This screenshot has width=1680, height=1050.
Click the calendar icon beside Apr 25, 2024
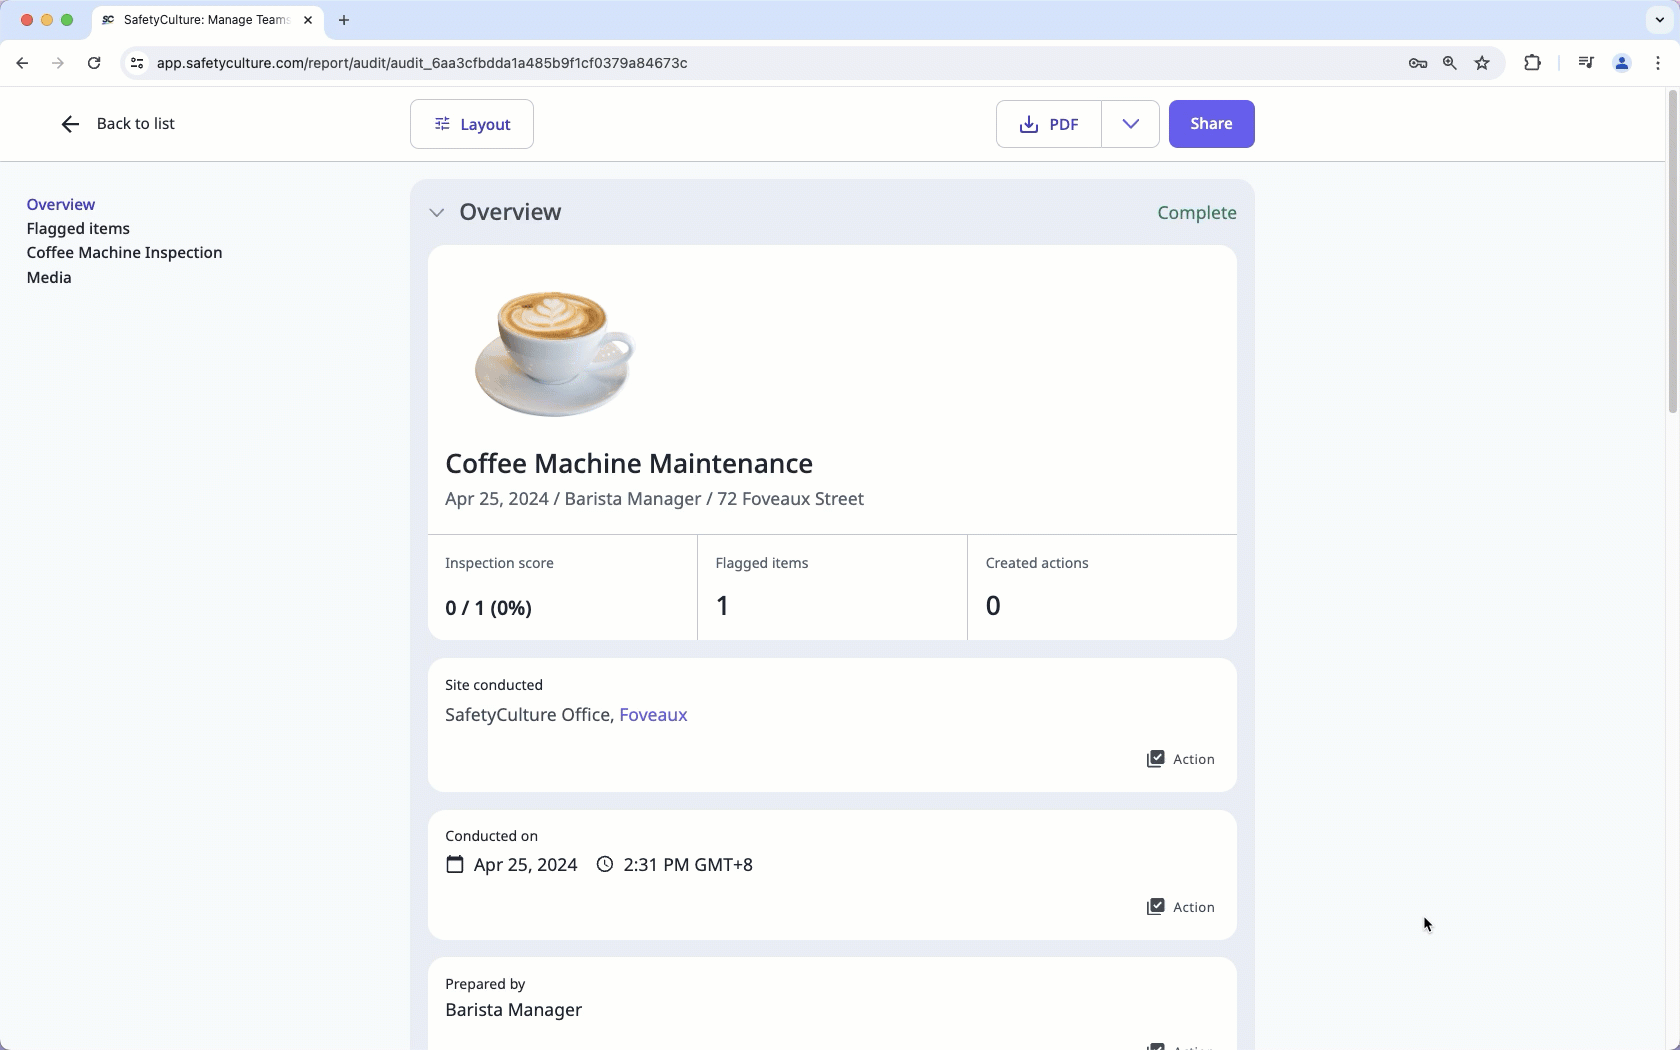tap(455, 865)
